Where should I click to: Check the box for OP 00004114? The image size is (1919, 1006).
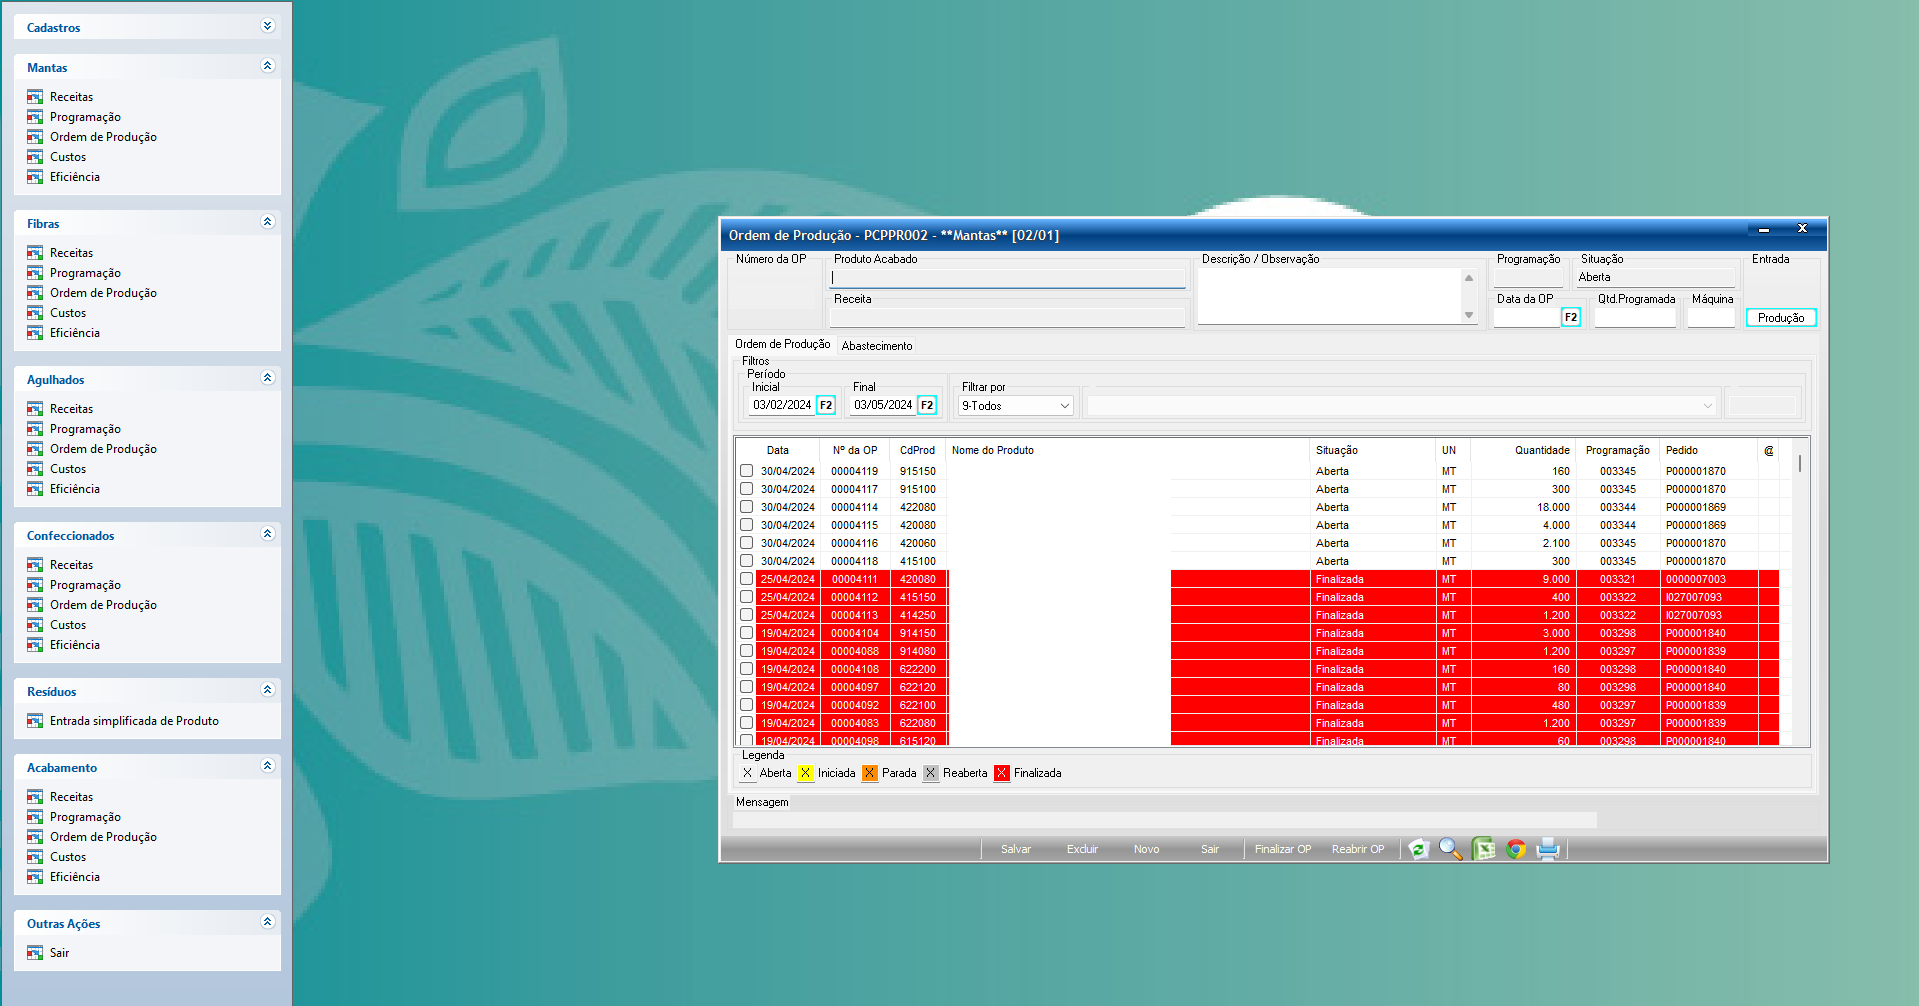pos(746,507)
